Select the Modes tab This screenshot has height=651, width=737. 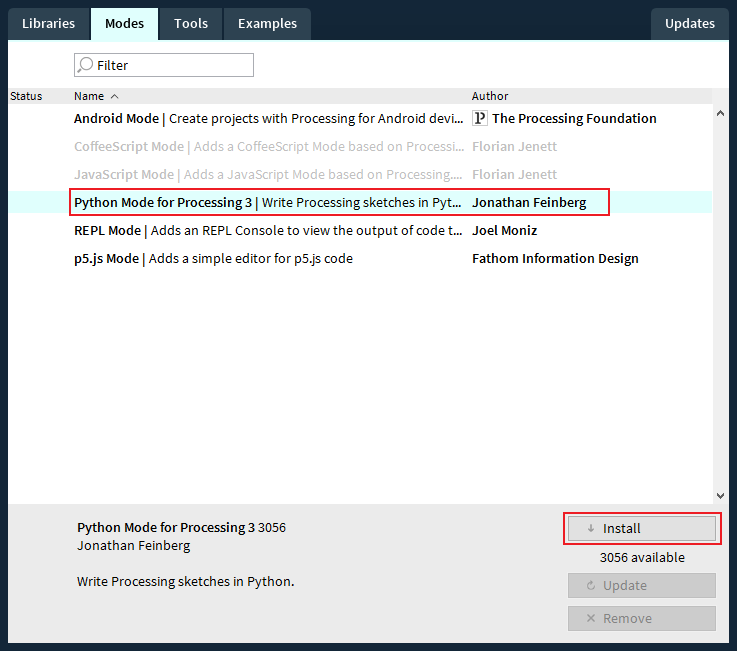124,24
